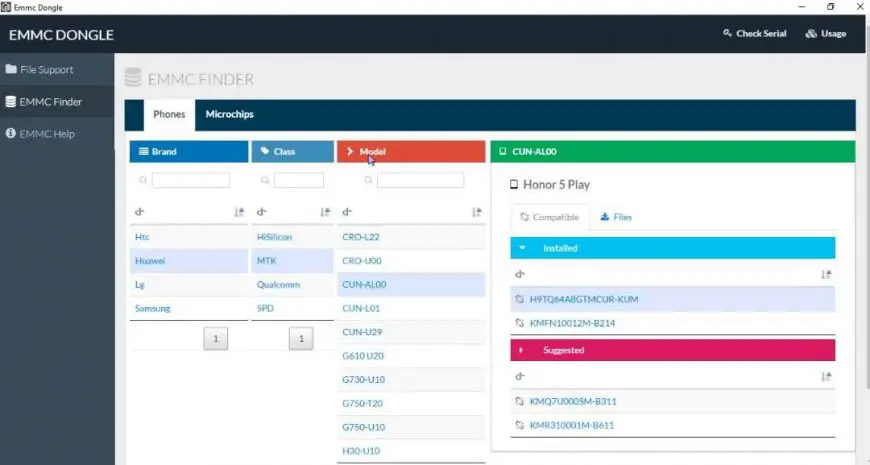870x465 pixels.
Task: Open the Compatible tab for Honor 5 Play
Action: (549, 217)
